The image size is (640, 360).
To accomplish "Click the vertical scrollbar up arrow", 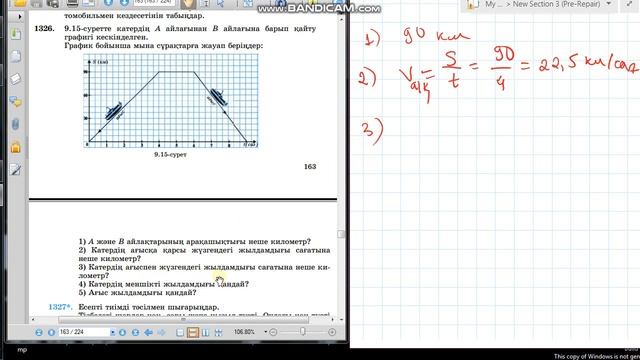I will point(341,19).
